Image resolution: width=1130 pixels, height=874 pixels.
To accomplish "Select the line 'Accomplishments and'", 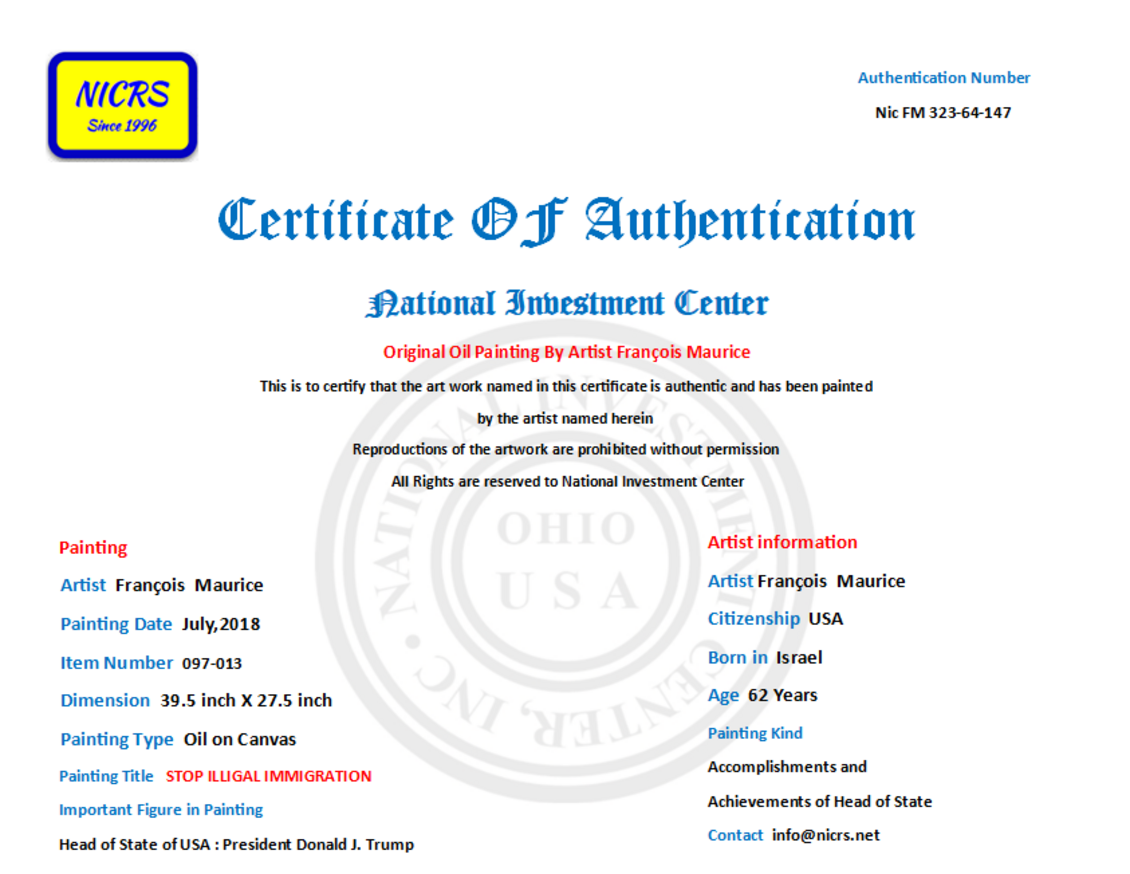I will click(x=787, y=767).
